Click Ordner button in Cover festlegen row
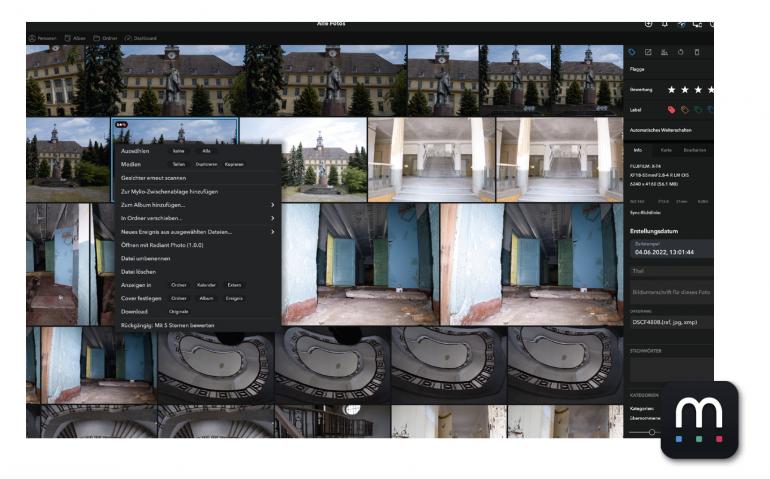 coord(179,298)
